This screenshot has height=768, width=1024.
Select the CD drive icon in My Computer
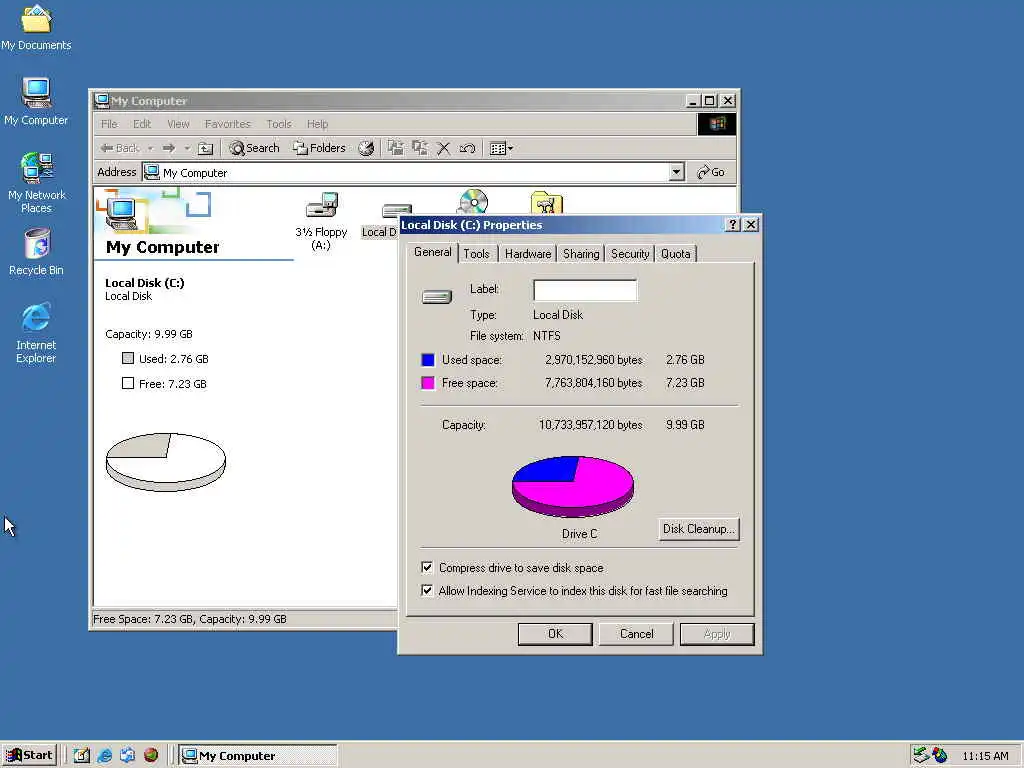[473, 201]
